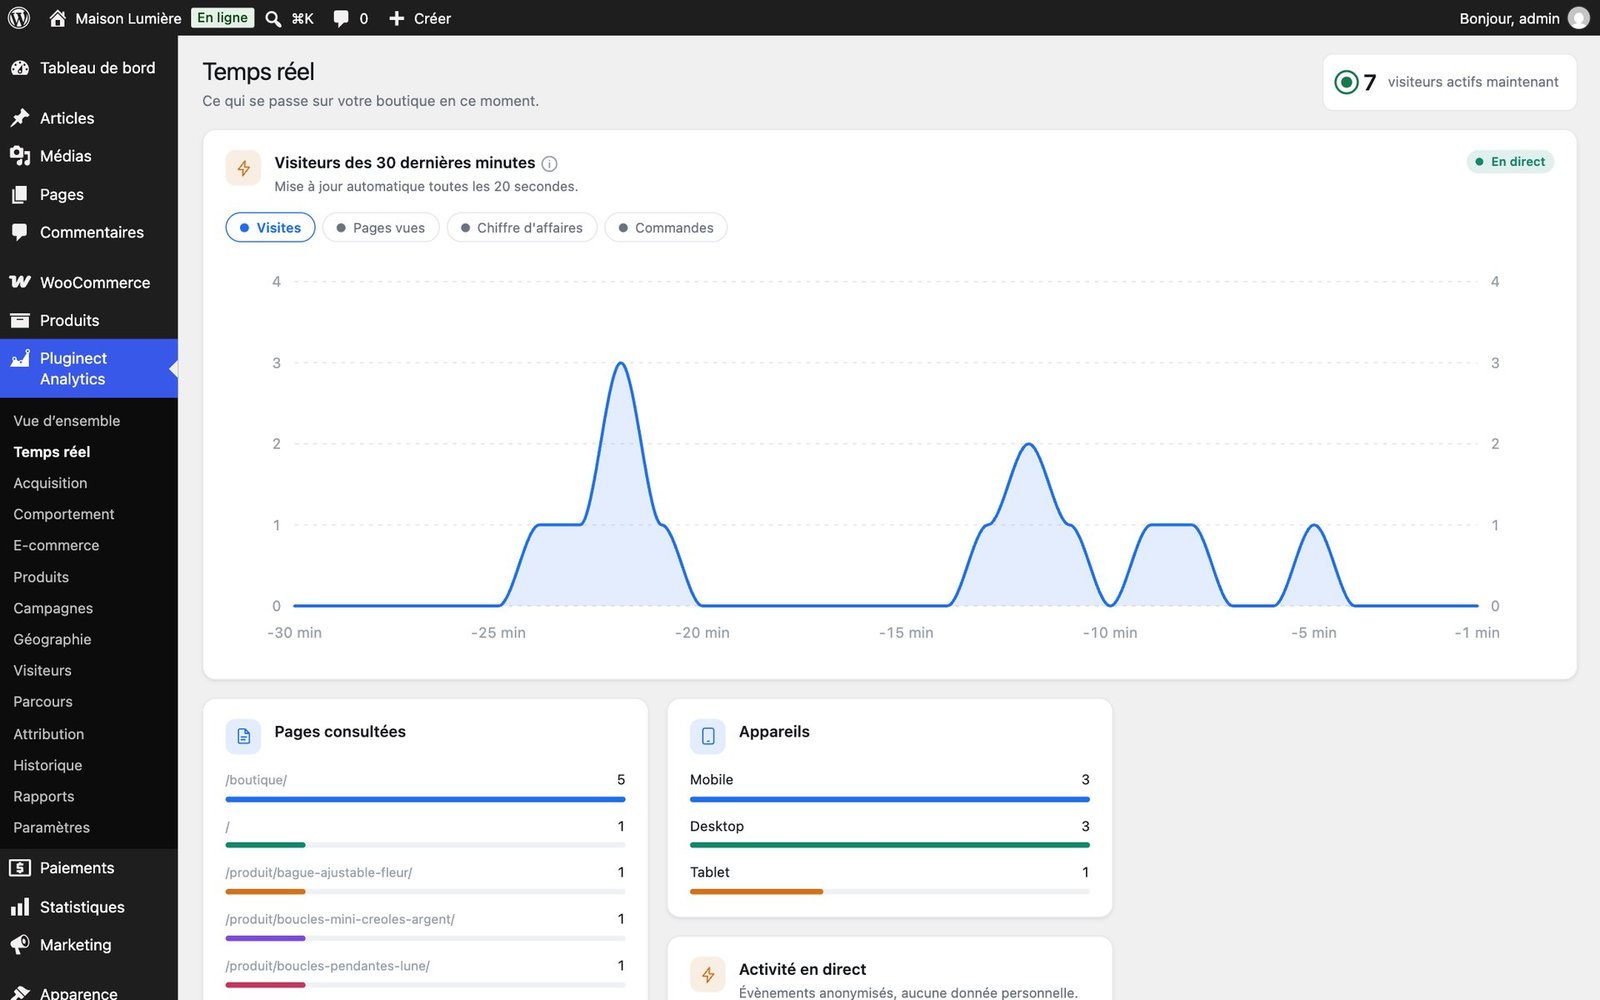Click the Tableau de bord dashboard icon
Image resolution: width=1600 pixels, height=1000 pixels.
[20, 68]
